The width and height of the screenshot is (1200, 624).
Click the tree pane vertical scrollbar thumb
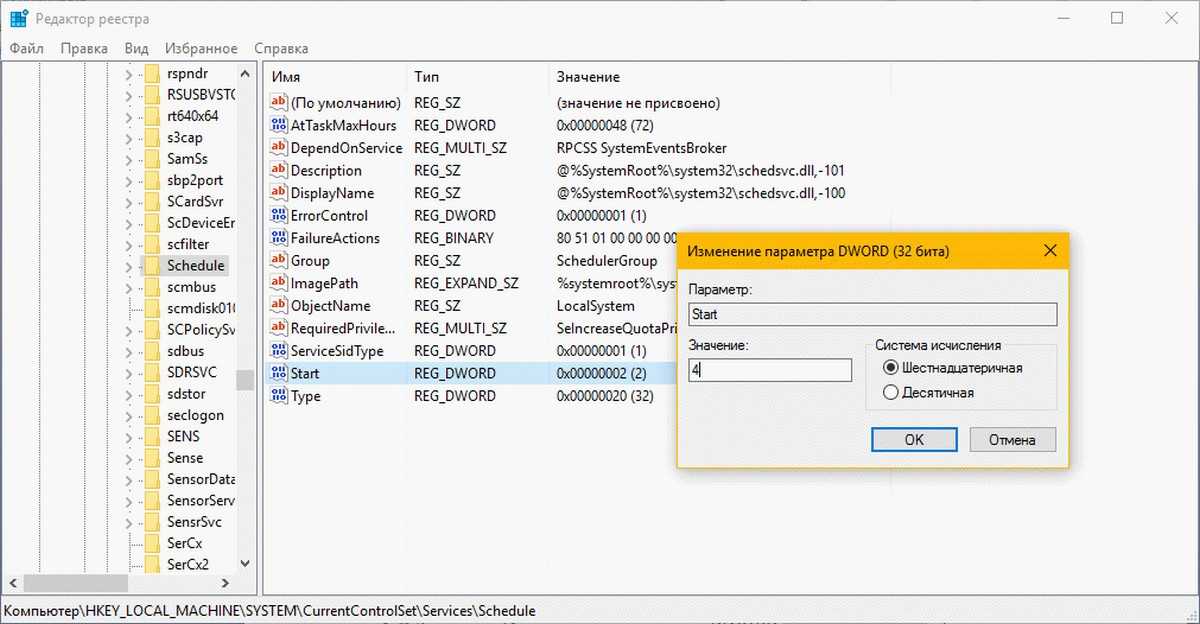coord(244,380)
